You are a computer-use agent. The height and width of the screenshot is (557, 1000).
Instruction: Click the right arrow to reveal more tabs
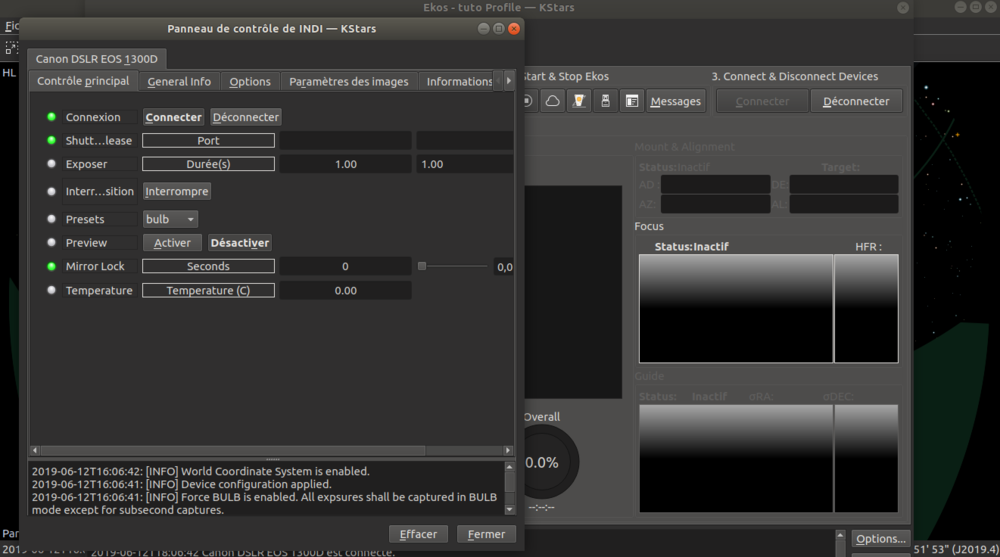508,81
